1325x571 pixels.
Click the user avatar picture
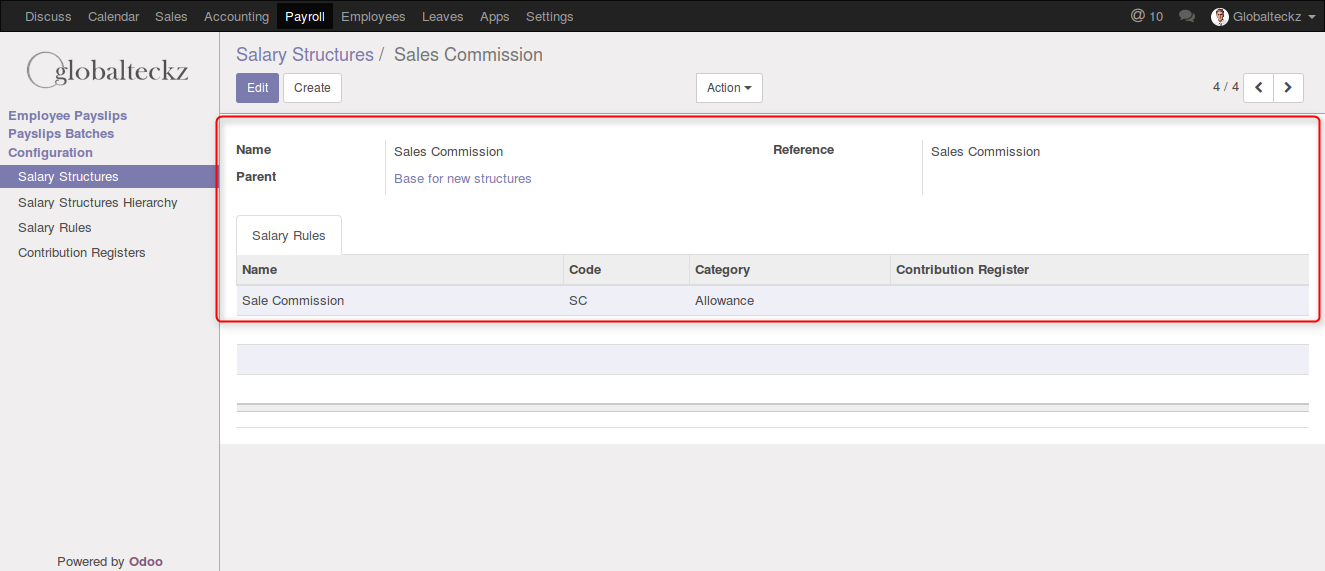(1219, 17)
